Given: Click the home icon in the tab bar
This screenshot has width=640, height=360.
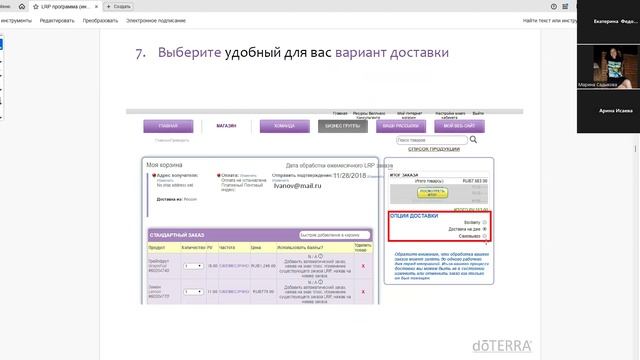Looking at the screenshot, I should click(22, 7).
